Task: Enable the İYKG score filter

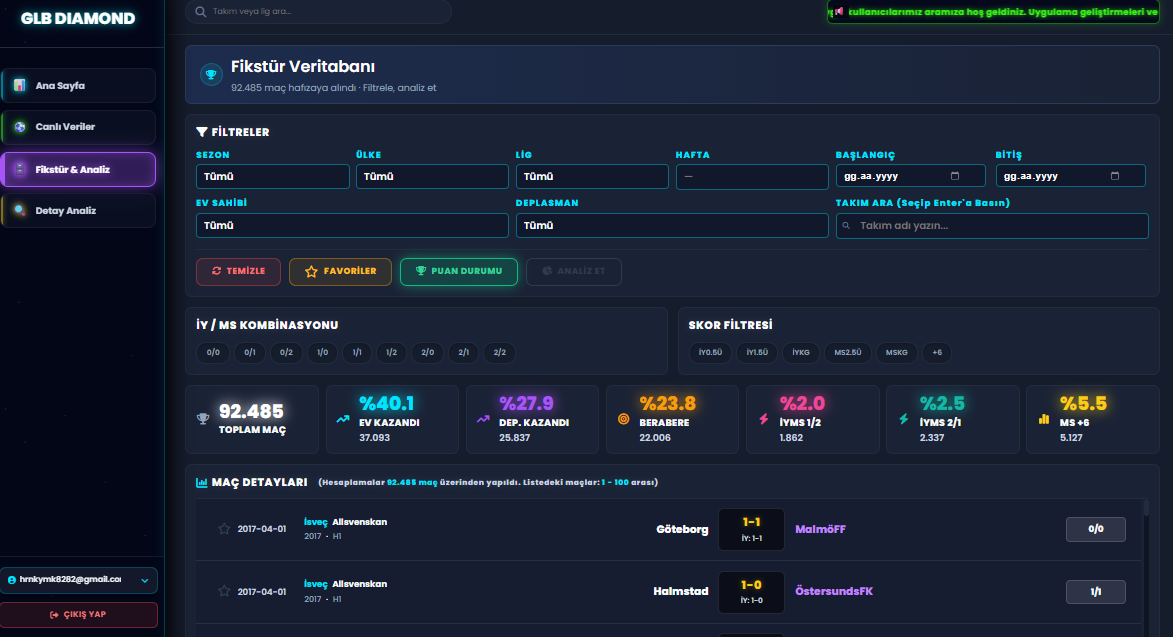Action: click(x=801, y=352)
